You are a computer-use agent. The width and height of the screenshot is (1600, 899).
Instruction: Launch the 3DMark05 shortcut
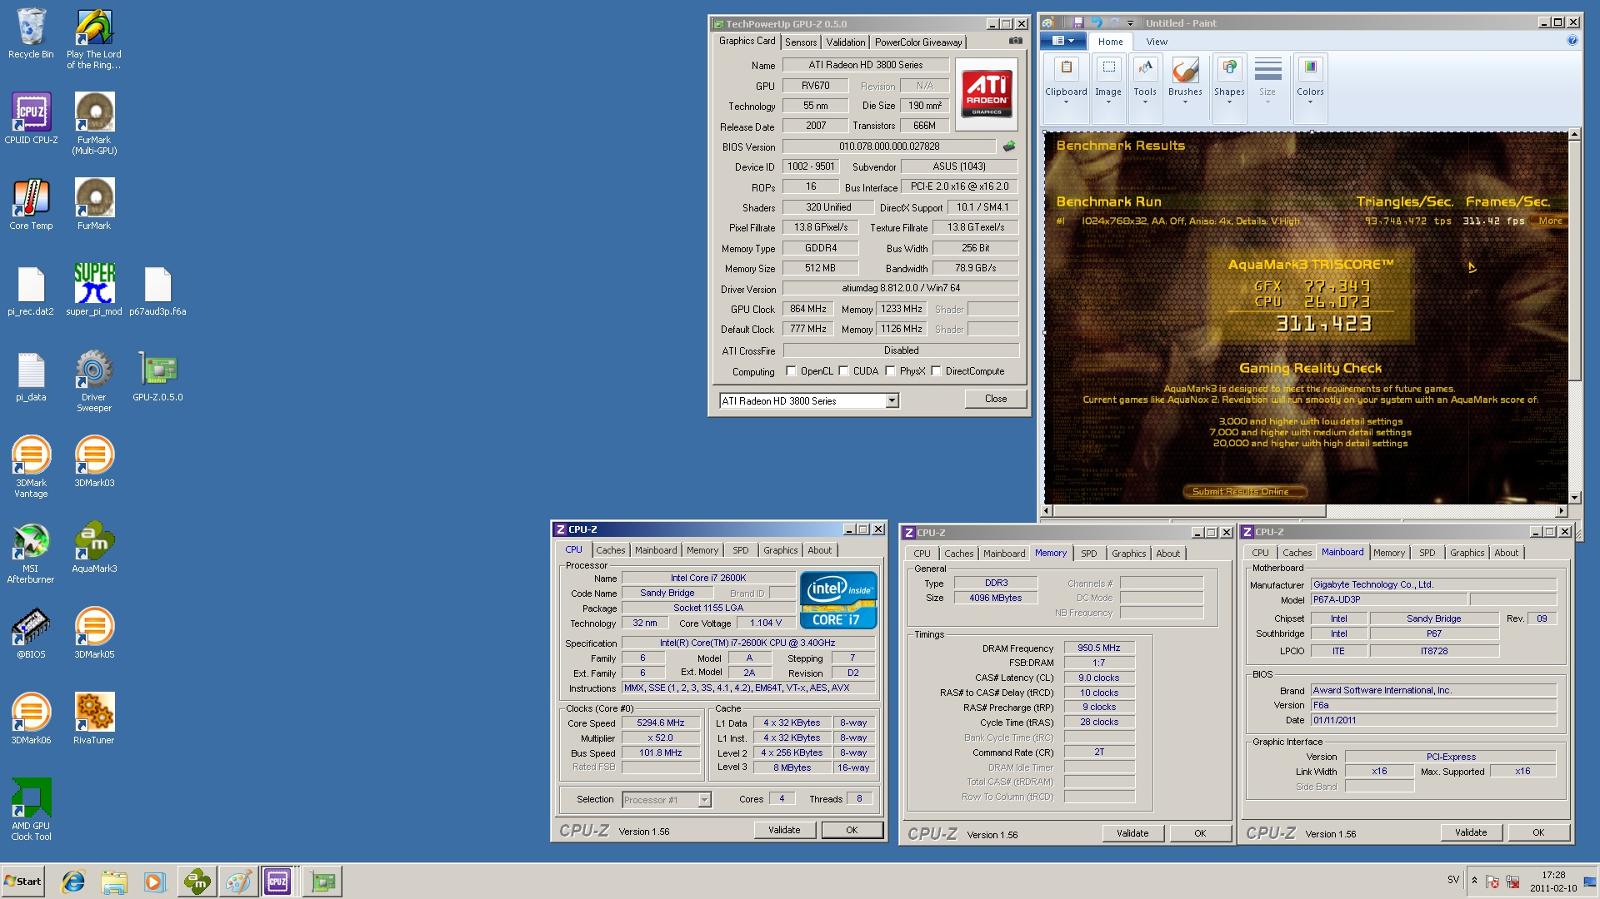[94, 634]
